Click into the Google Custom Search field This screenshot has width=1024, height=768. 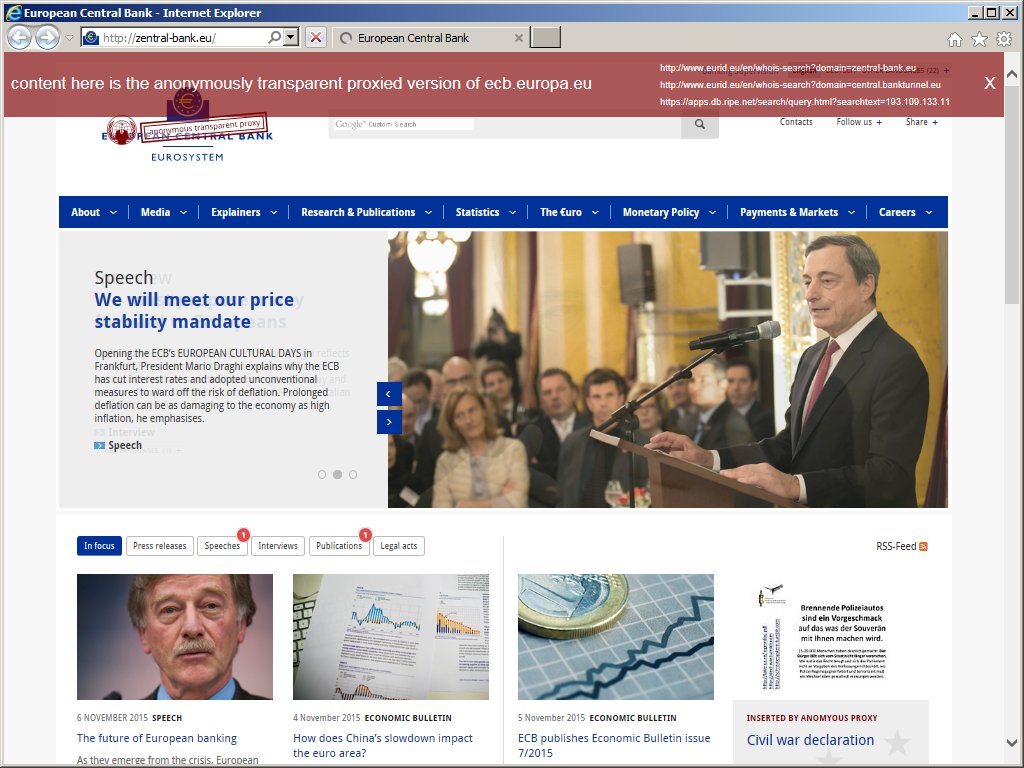(404, 124)
